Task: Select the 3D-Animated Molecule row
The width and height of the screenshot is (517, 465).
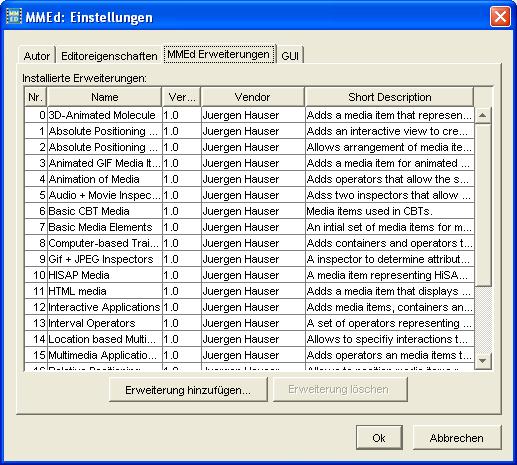Action: [x=249, y=115]
